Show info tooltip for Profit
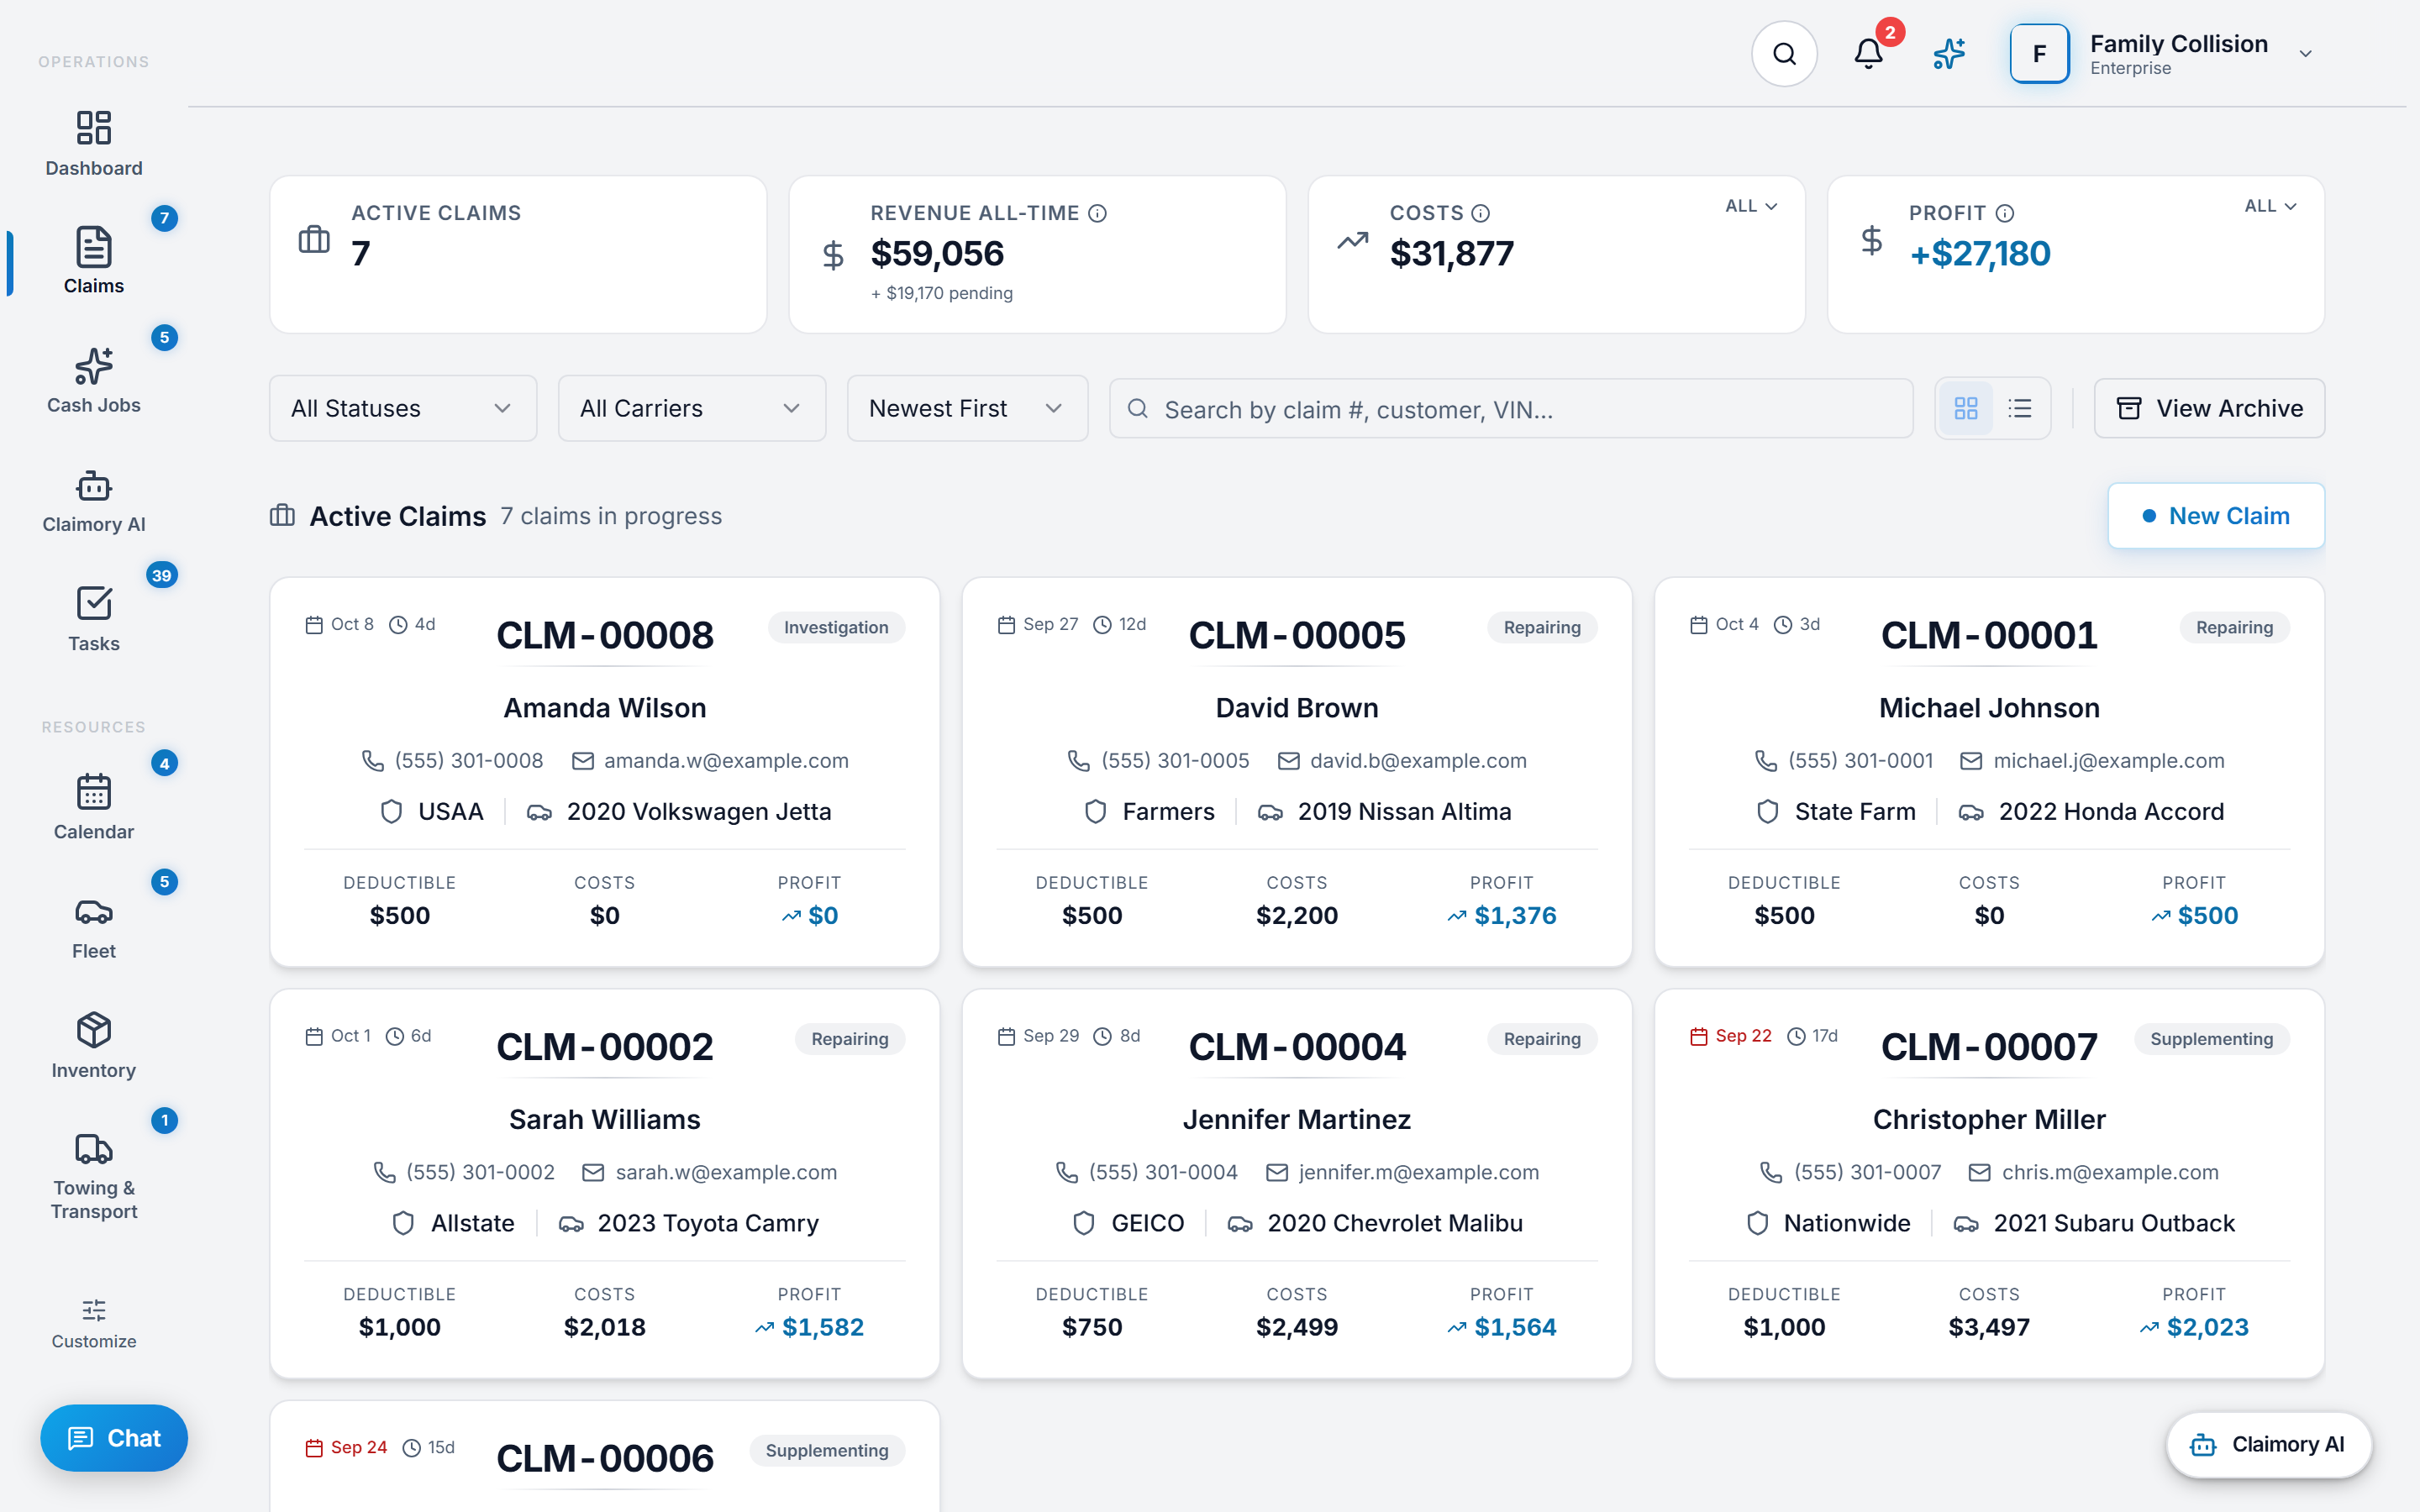 pos(2005,213)
